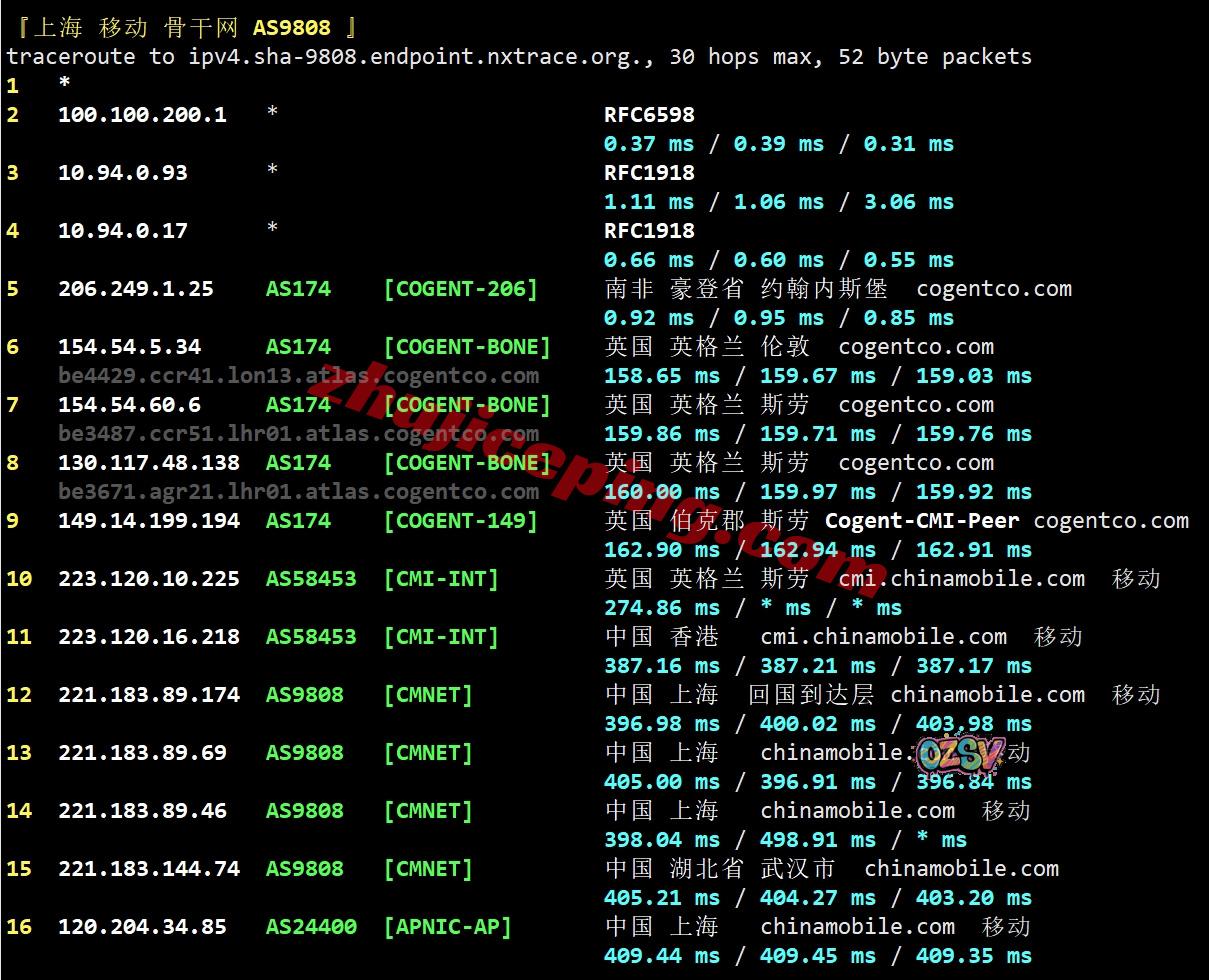Viewport: 1209px width, 980px height.
Task: Click IP address 10.94.0.93
Action: pos(123,173)
